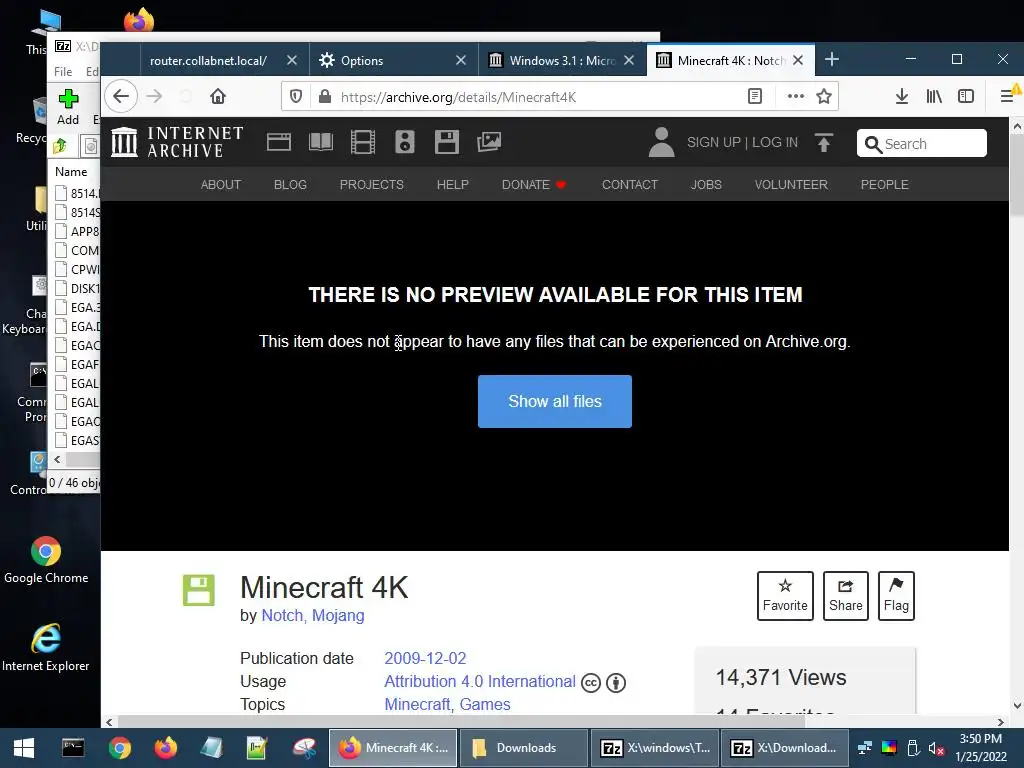Click publication date 2009-12-02 link
The image size is (1024, 768).
coord(425,658)
